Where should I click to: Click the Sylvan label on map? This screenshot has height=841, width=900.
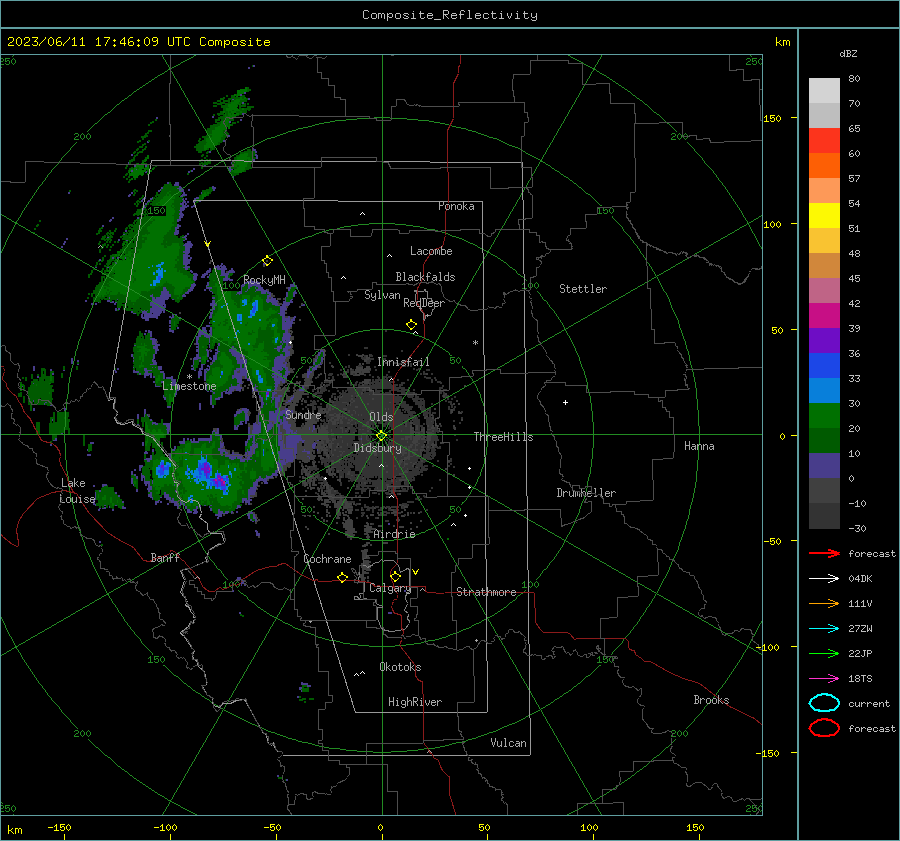[x=382, y=295]
